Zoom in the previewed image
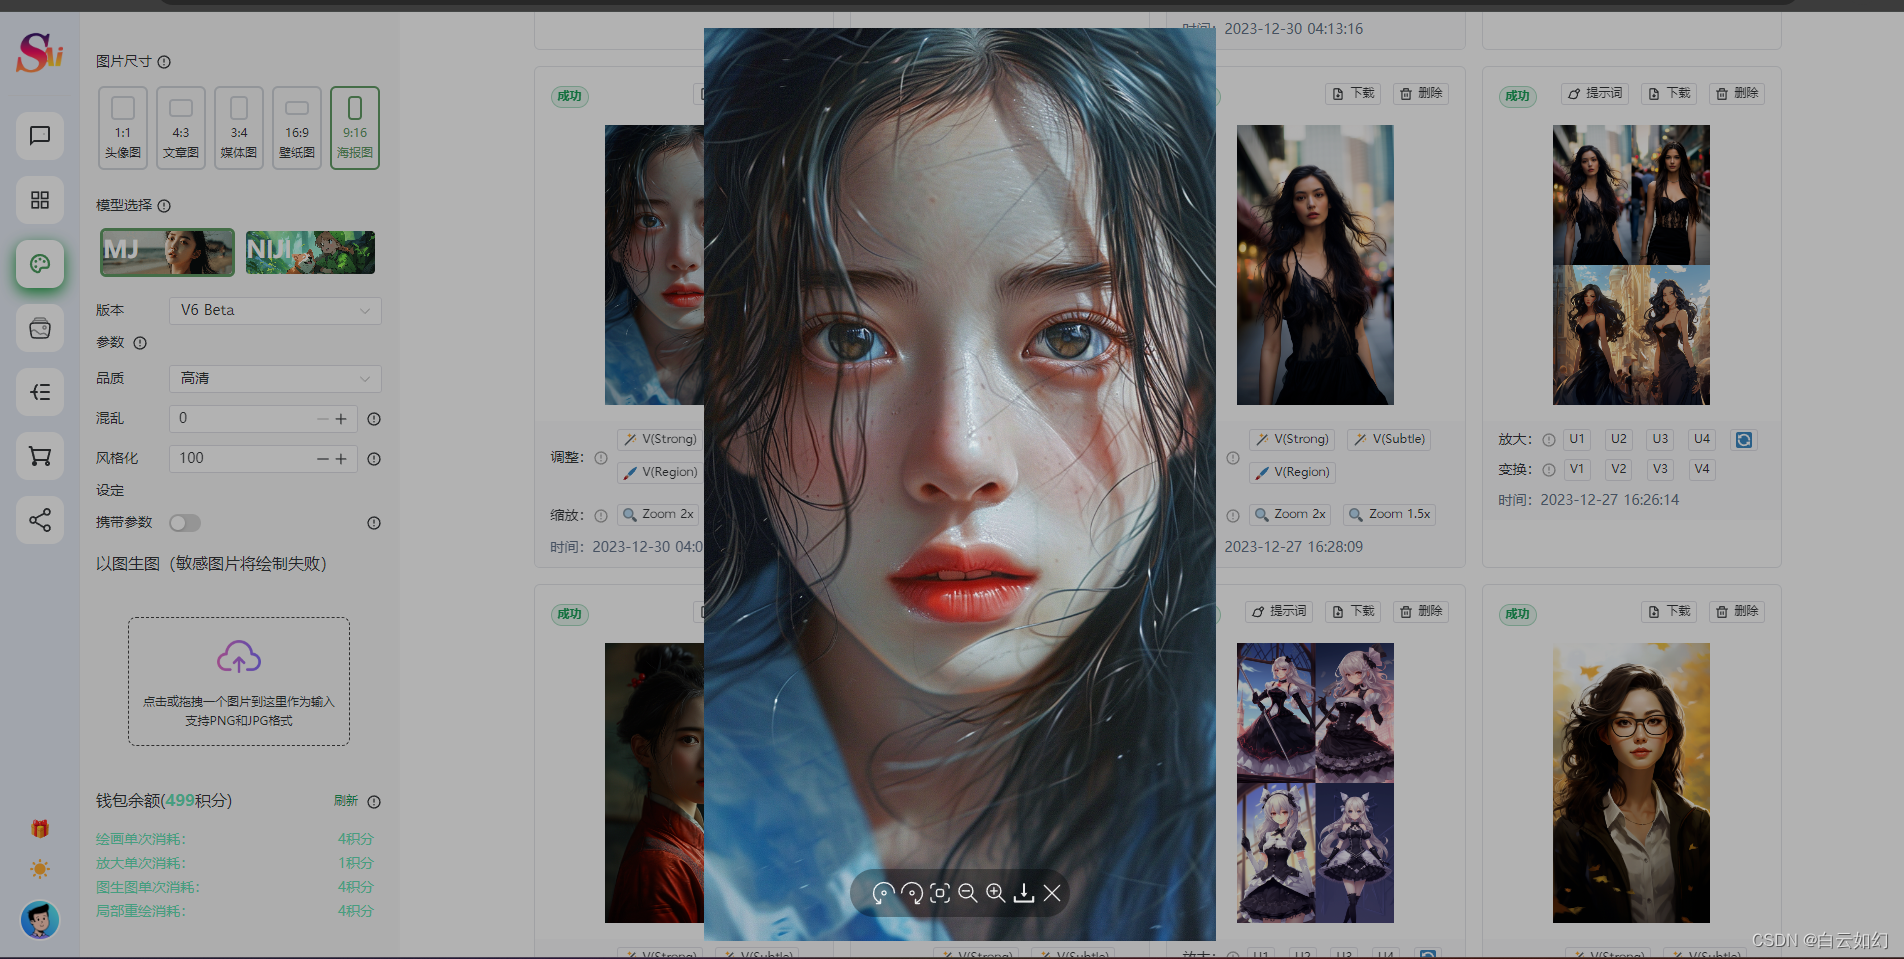The height and width of the screenshot is (959, 1904). (x=995, y=893)
